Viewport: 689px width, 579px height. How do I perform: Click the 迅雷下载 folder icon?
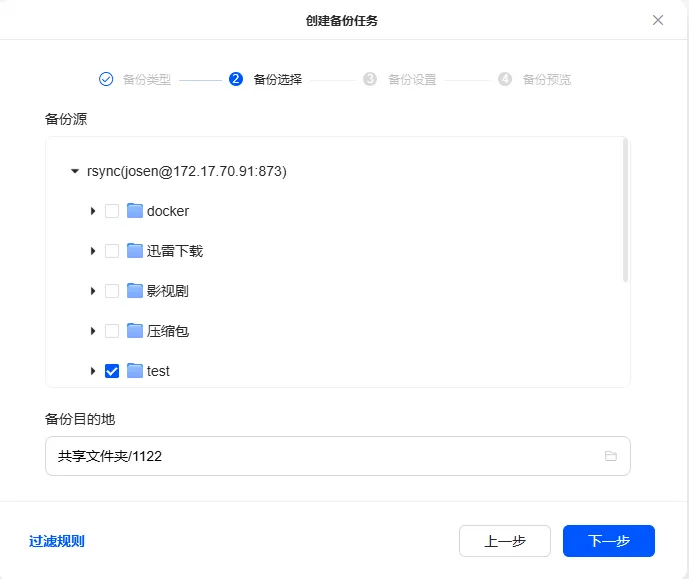tap(135, 251)
